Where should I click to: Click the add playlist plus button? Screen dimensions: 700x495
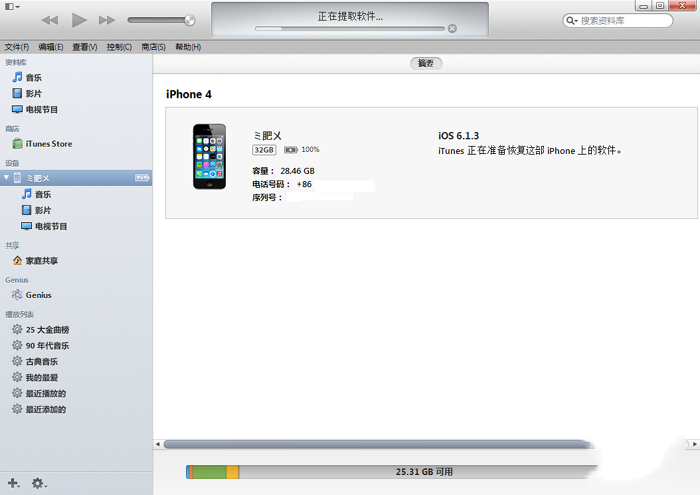(13, 483)
